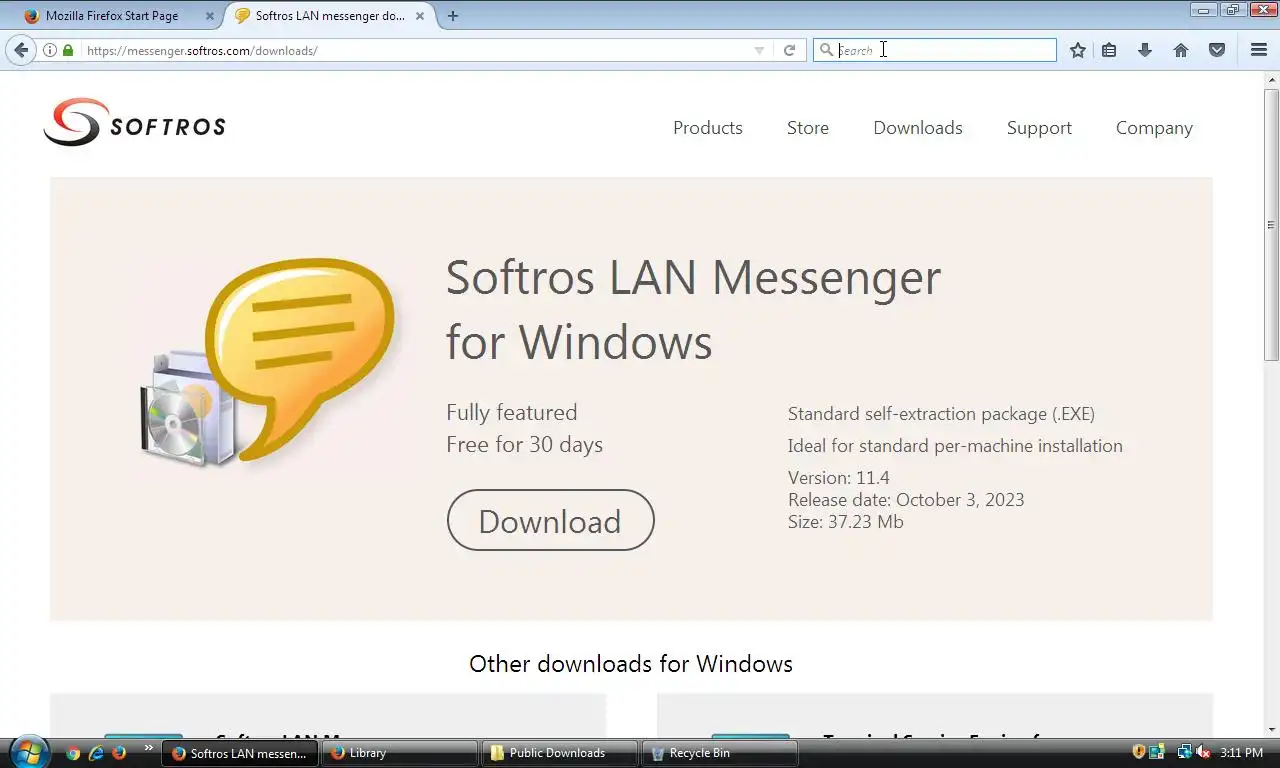The width and height of the screenshot is (1280, 768).
Task: Select the Softros LAN messenger downloads tab
Action: (x=330, y=16)
